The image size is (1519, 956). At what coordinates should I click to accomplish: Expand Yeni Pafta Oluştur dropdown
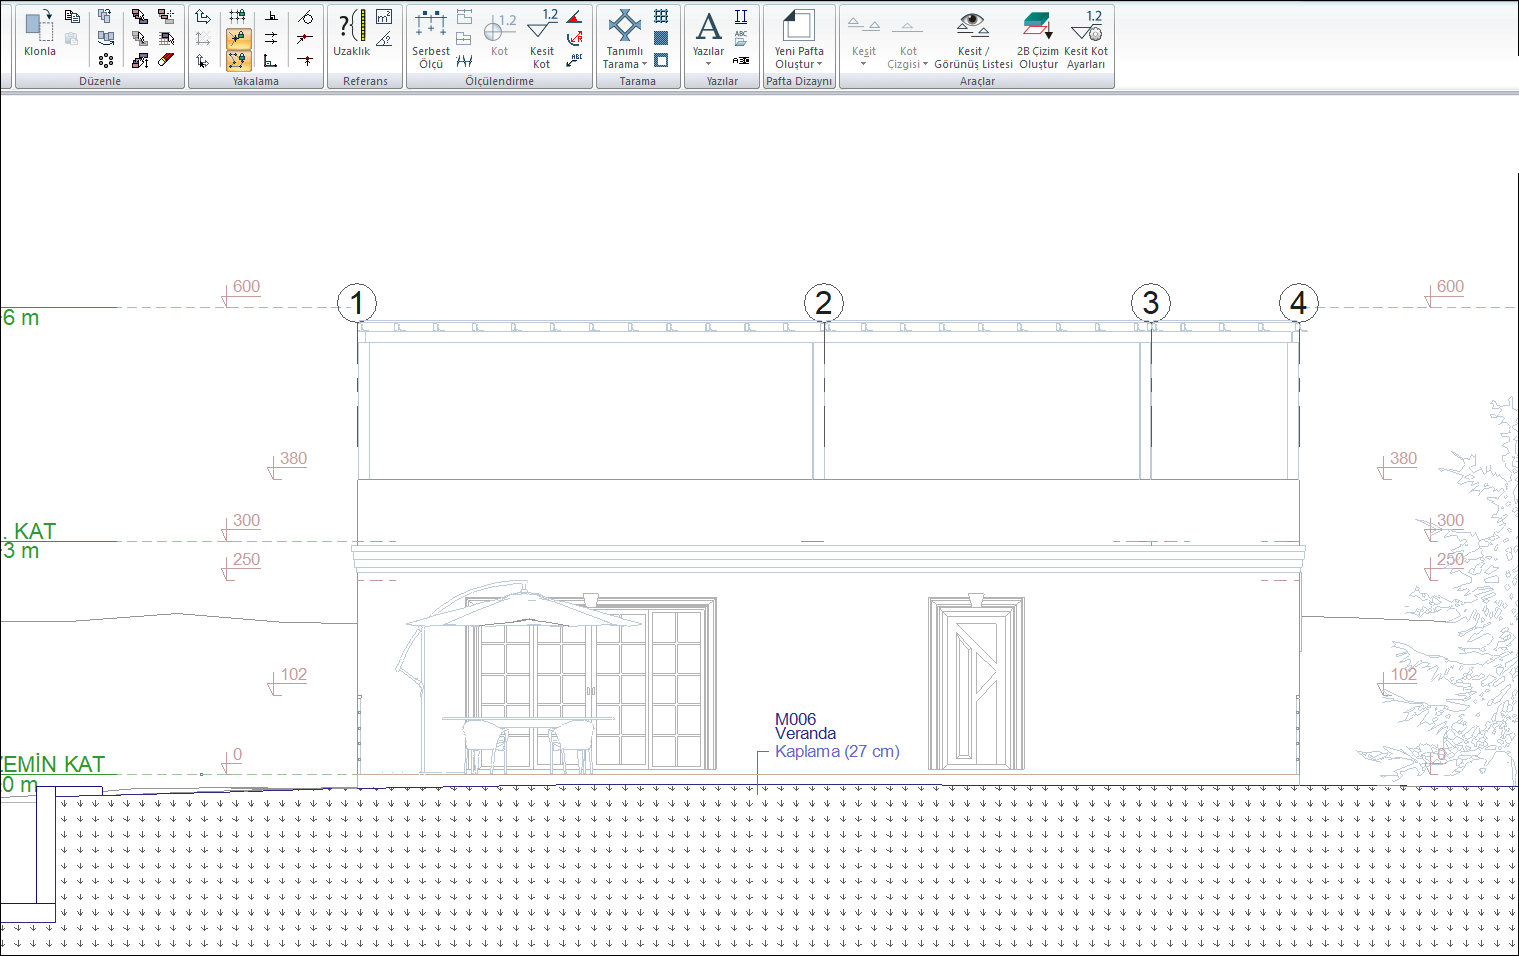[819, 64]
